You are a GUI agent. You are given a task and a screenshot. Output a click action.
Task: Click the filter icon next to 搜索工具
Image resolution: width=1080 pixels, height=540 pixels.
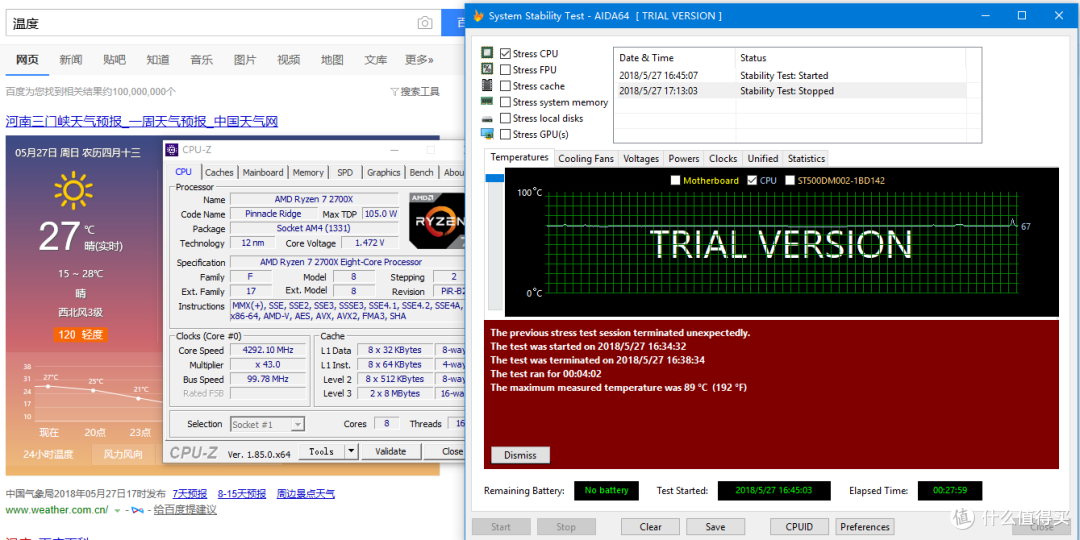pos(394,92)
